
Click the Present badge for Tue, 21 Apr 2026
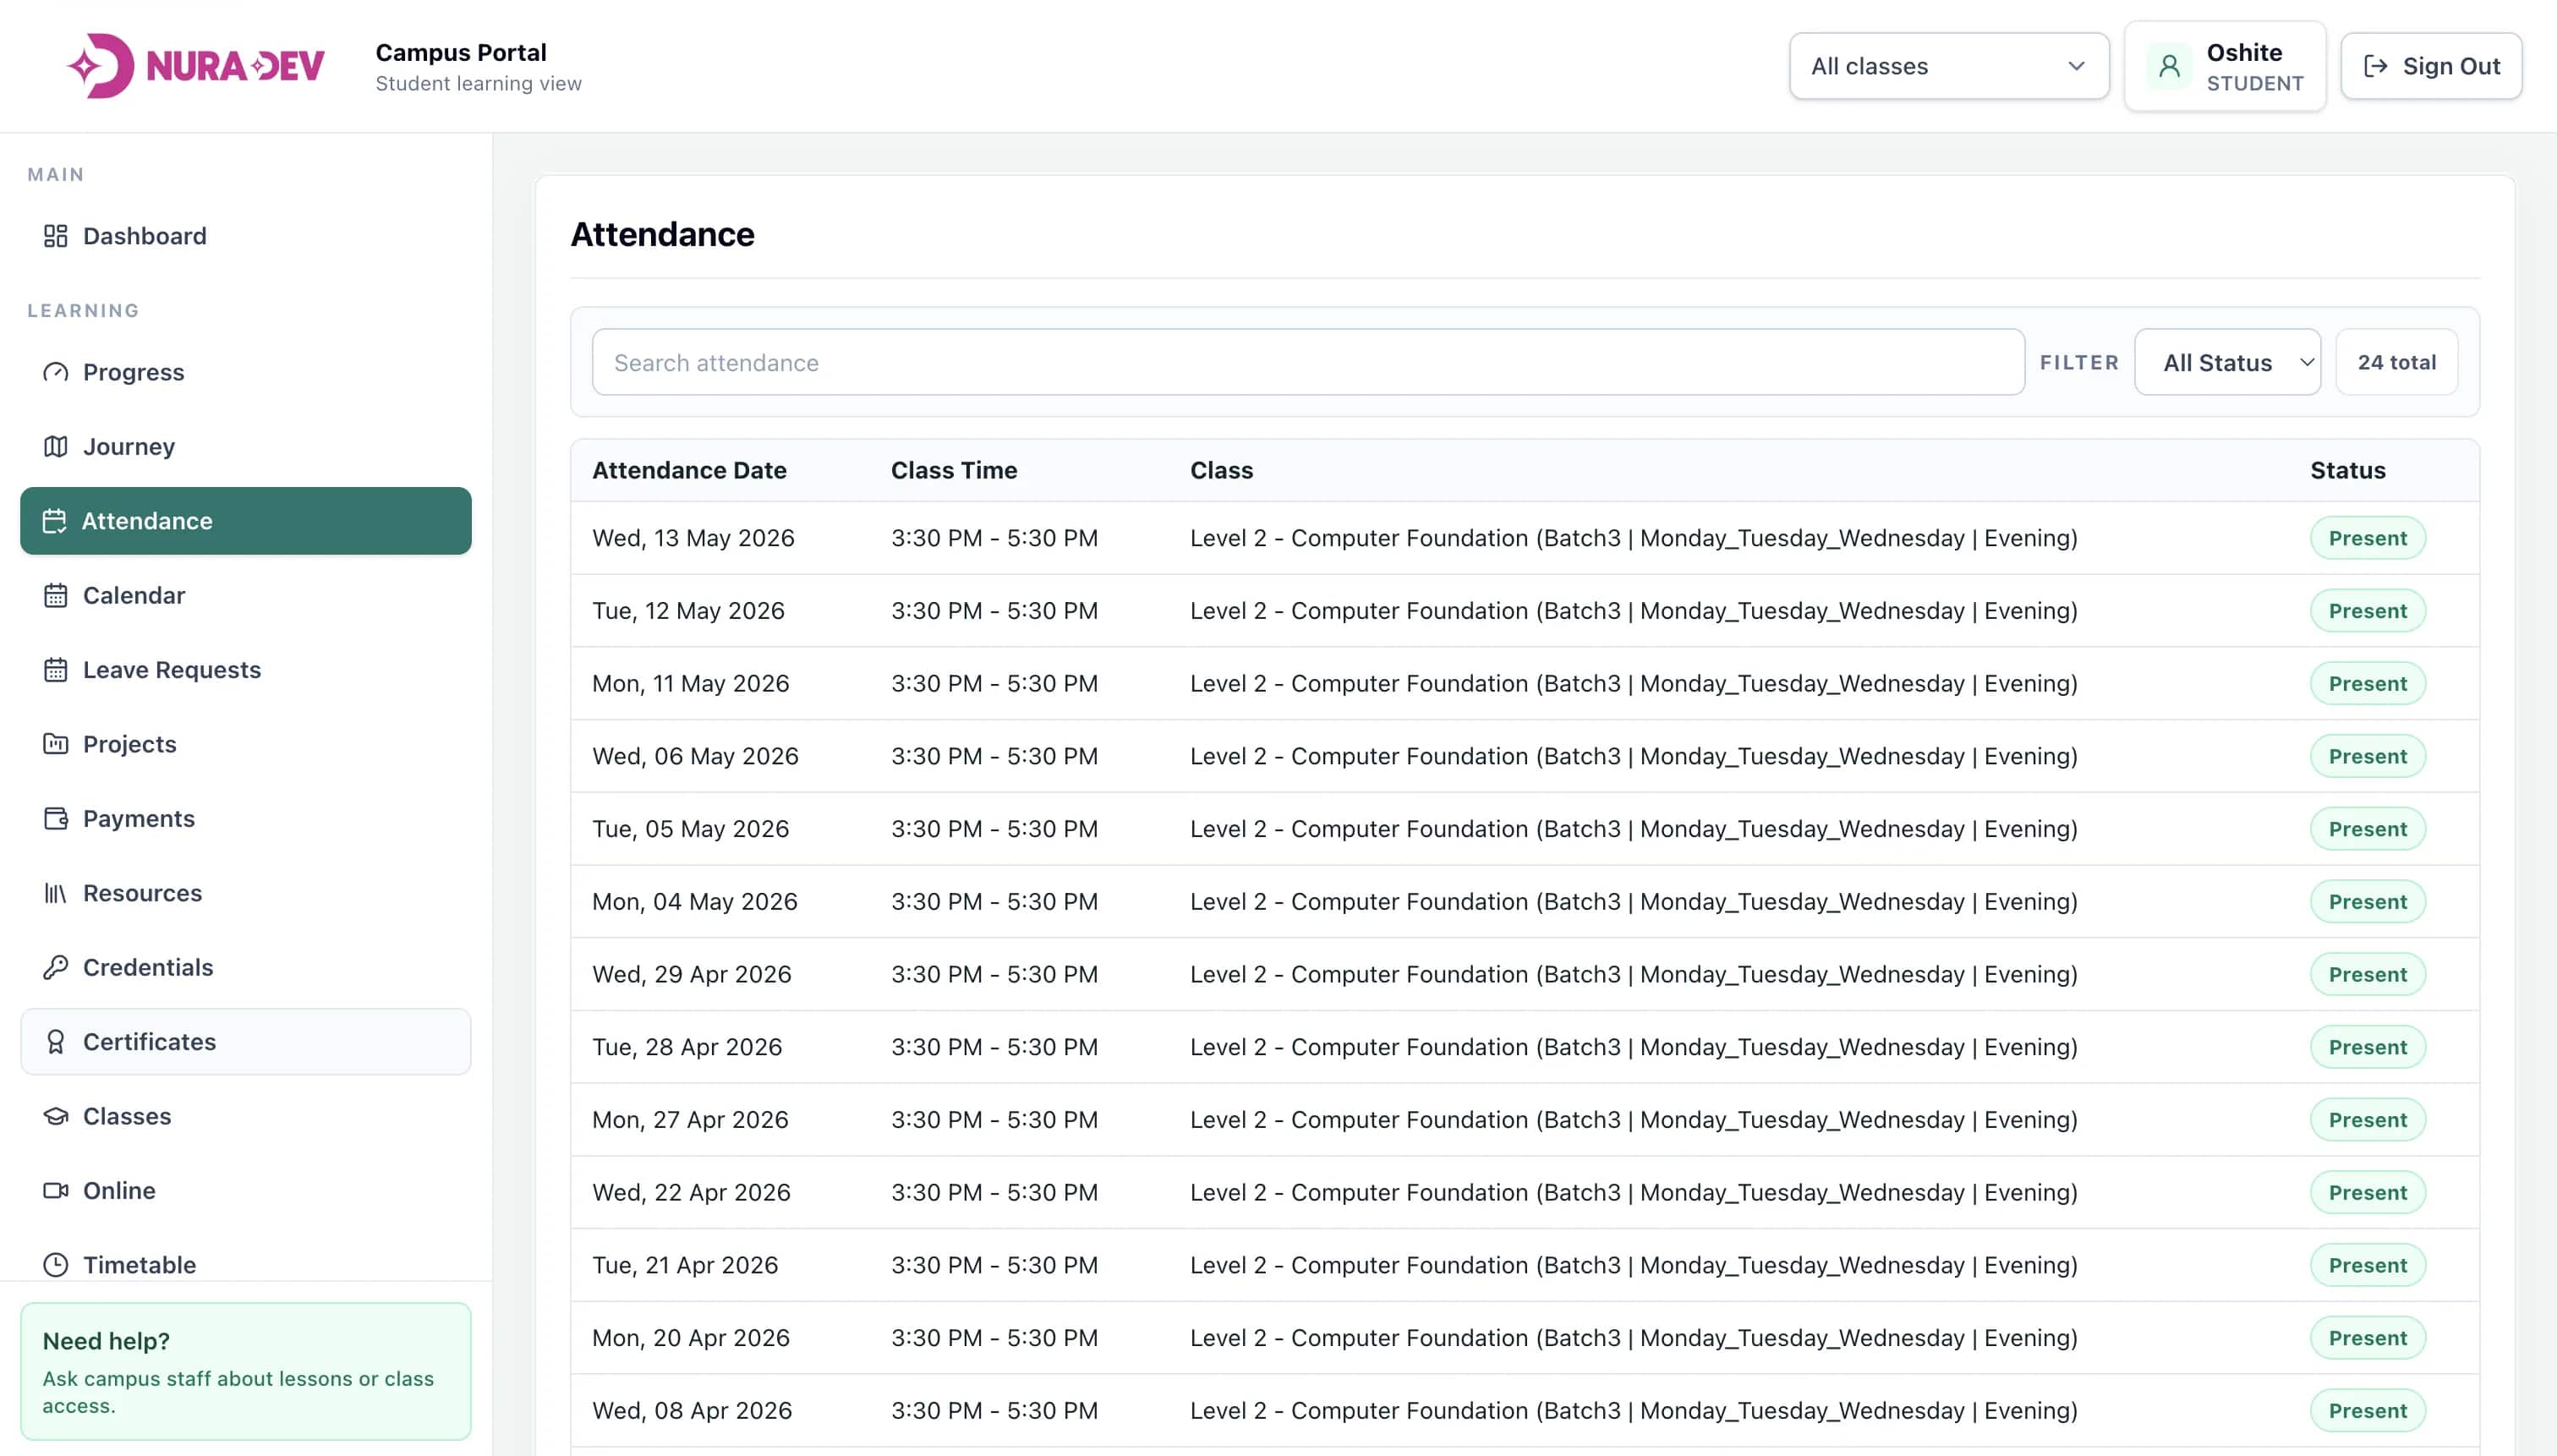(2367, 1265)
